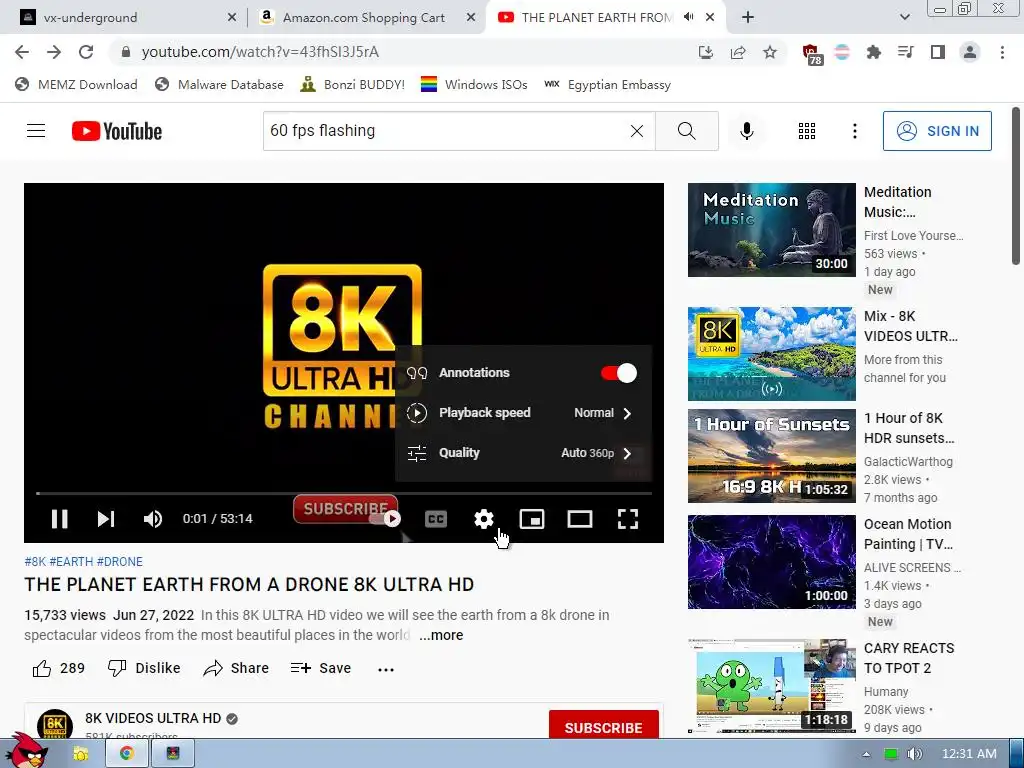Open miniplayer mode icon
This screenshot has width=1024, height=768.
coord(532,519)
